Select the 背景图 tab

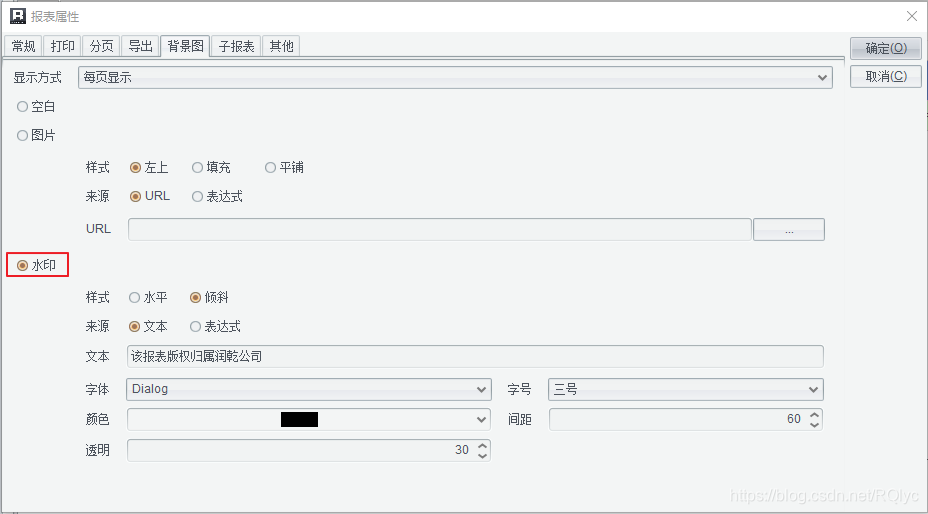pyautogui.click(x=186, y=46)
